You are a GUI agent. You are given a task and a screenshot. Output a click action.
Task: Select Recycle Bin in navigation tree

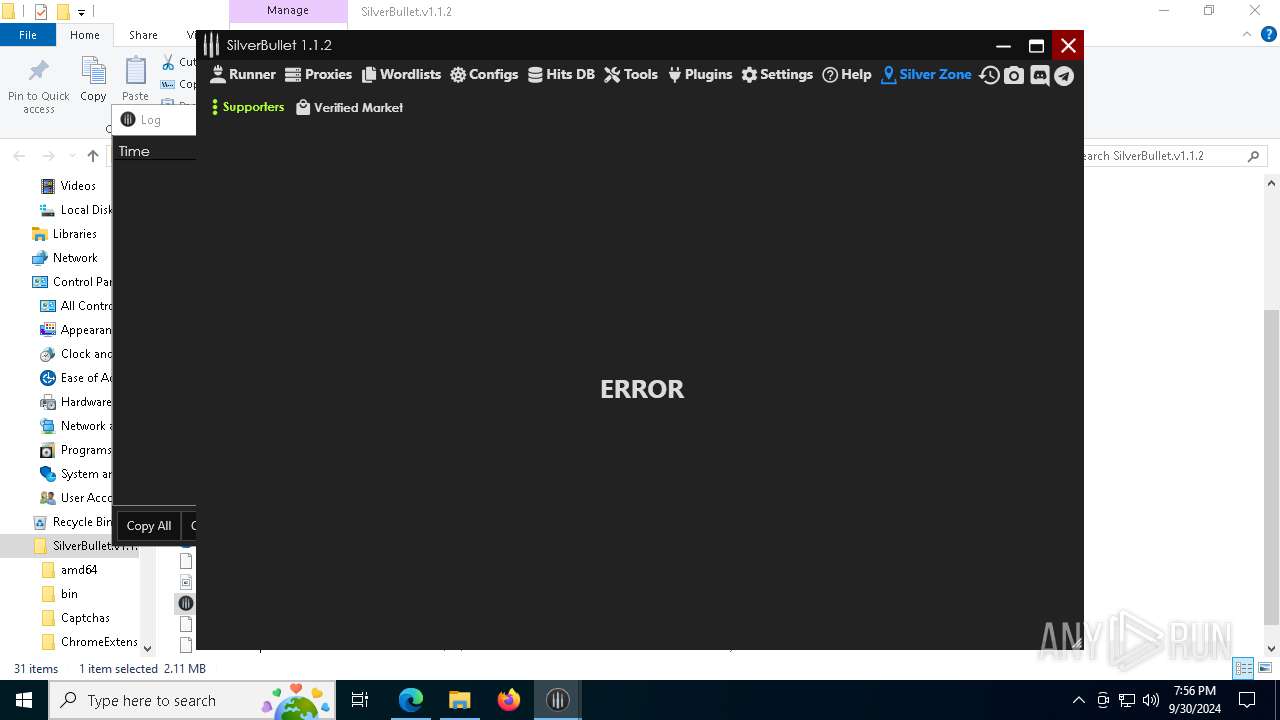(x=72, y=522)
